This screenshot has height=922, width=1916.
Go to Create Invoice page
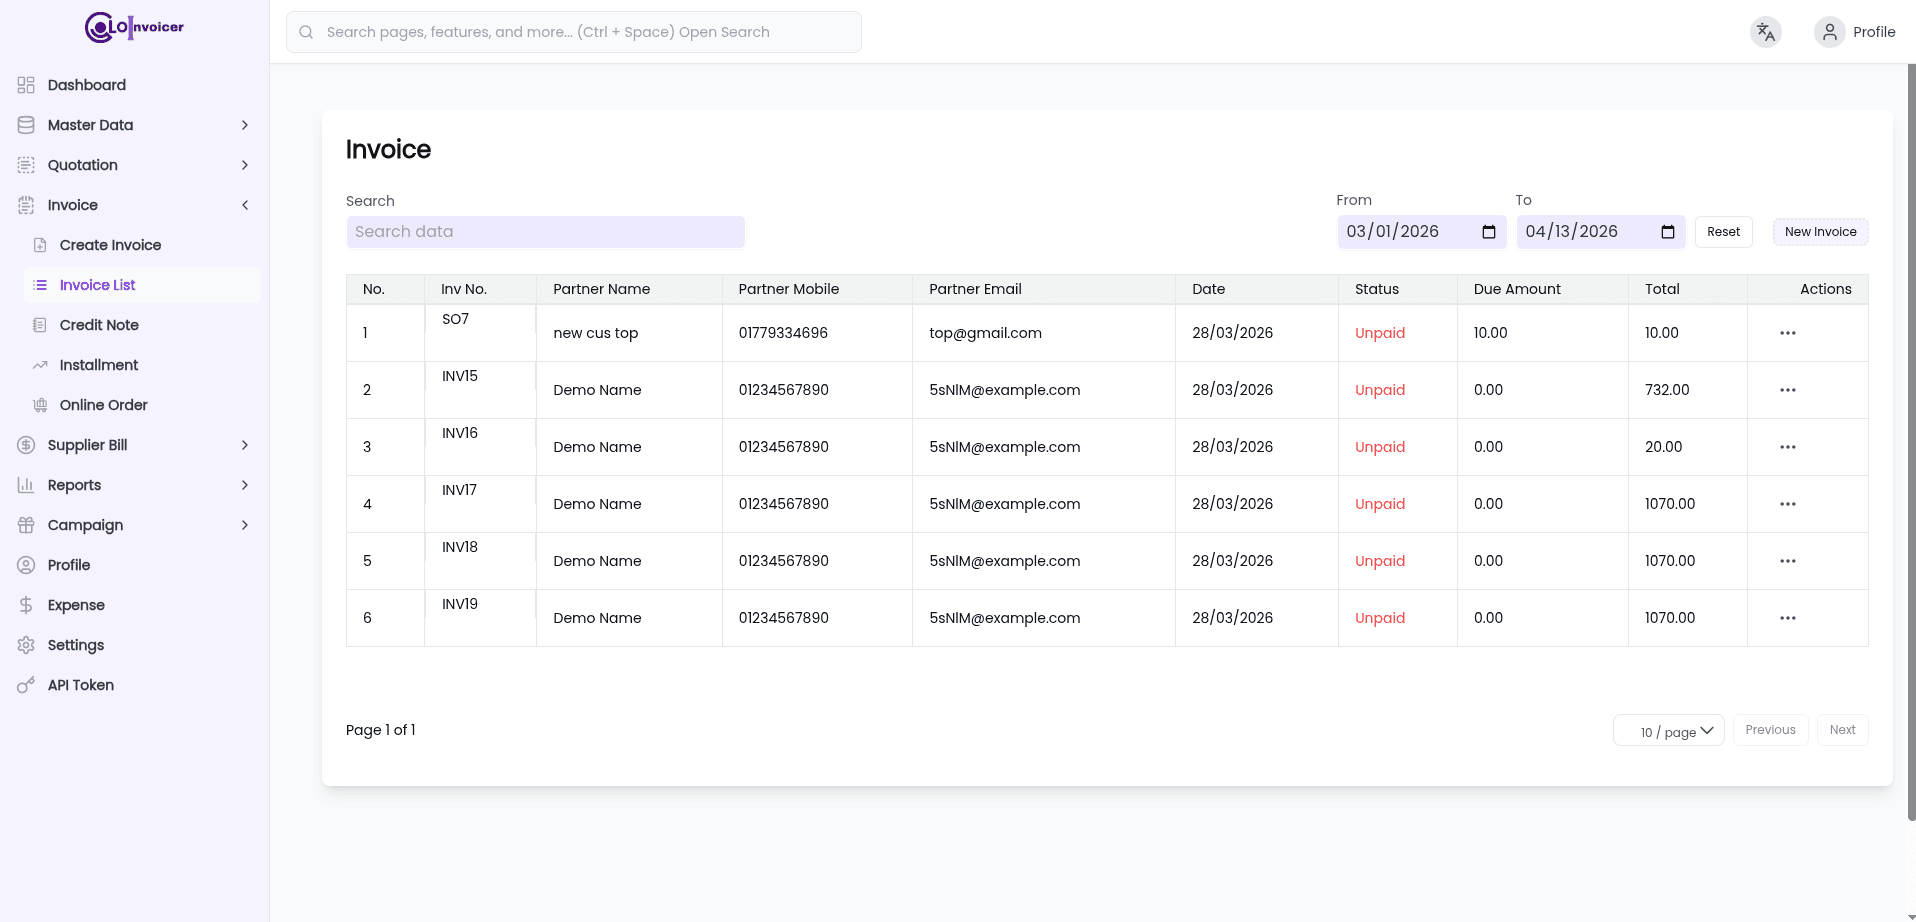coord(110,245)
